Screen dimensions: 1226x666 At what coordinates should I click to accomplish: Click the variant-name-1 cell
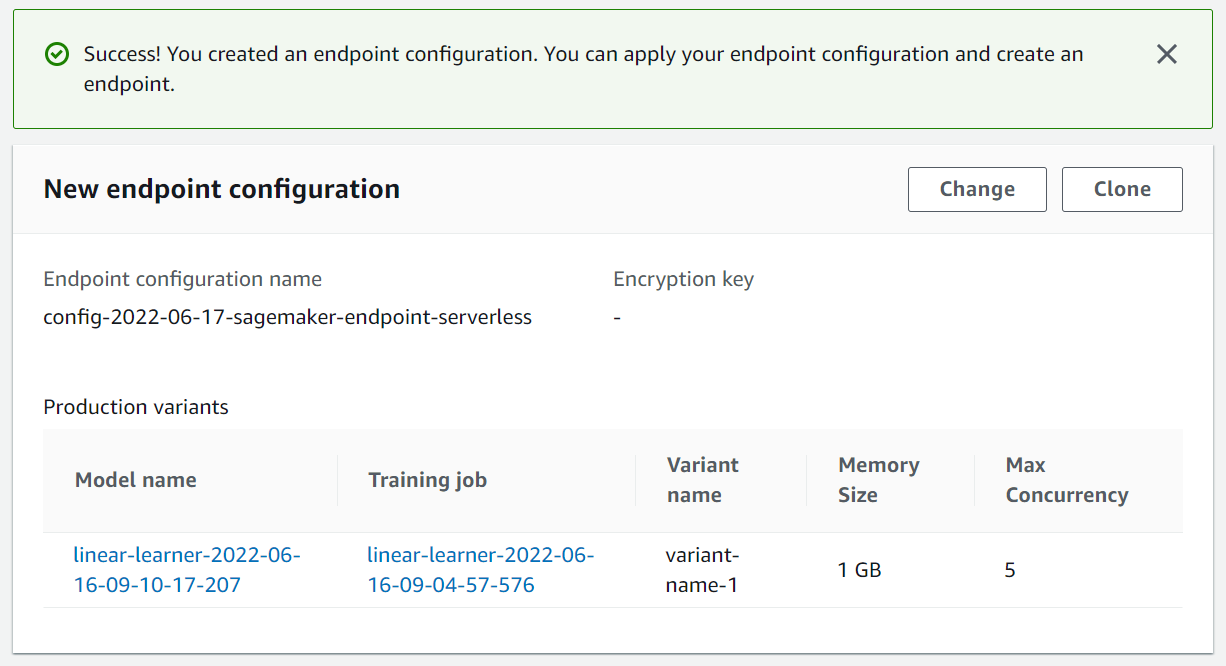tap(702, 570)
